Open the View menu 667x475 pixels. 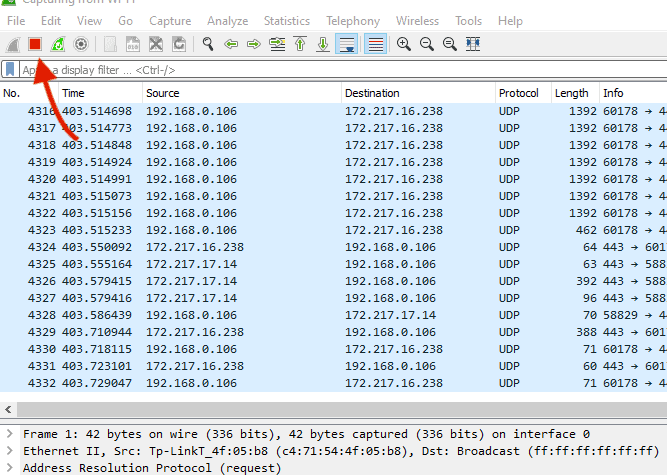89,21
